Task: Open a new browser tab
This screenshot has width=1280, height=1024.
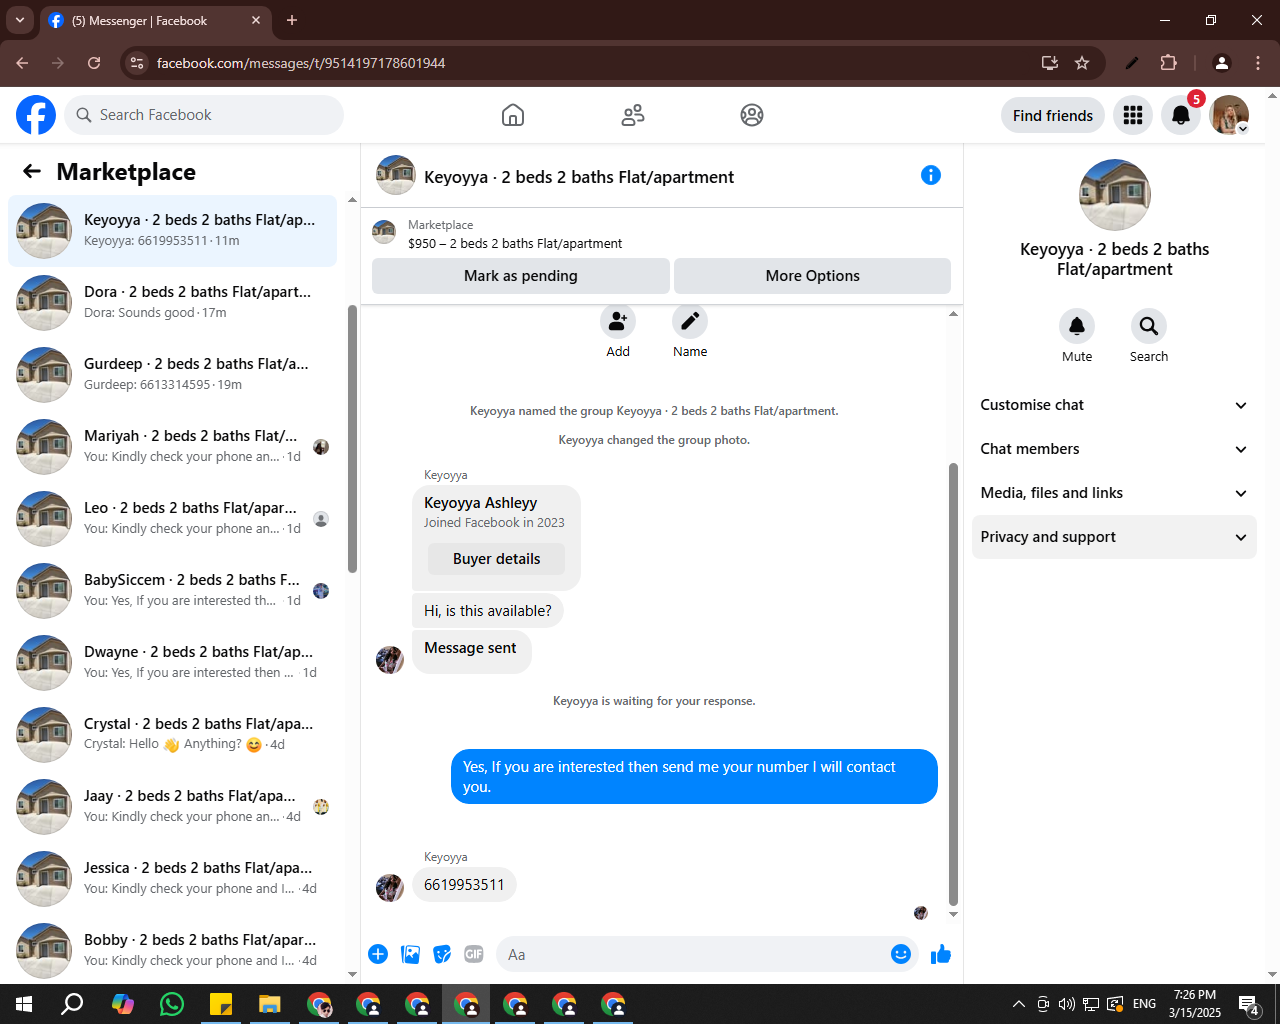Action: coord(292,20)
